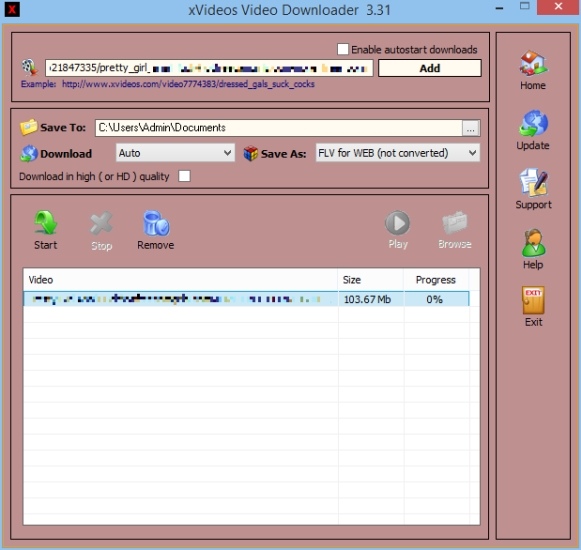Click the Progress column header
Screen dimensions: 581x550
[436, 280]
